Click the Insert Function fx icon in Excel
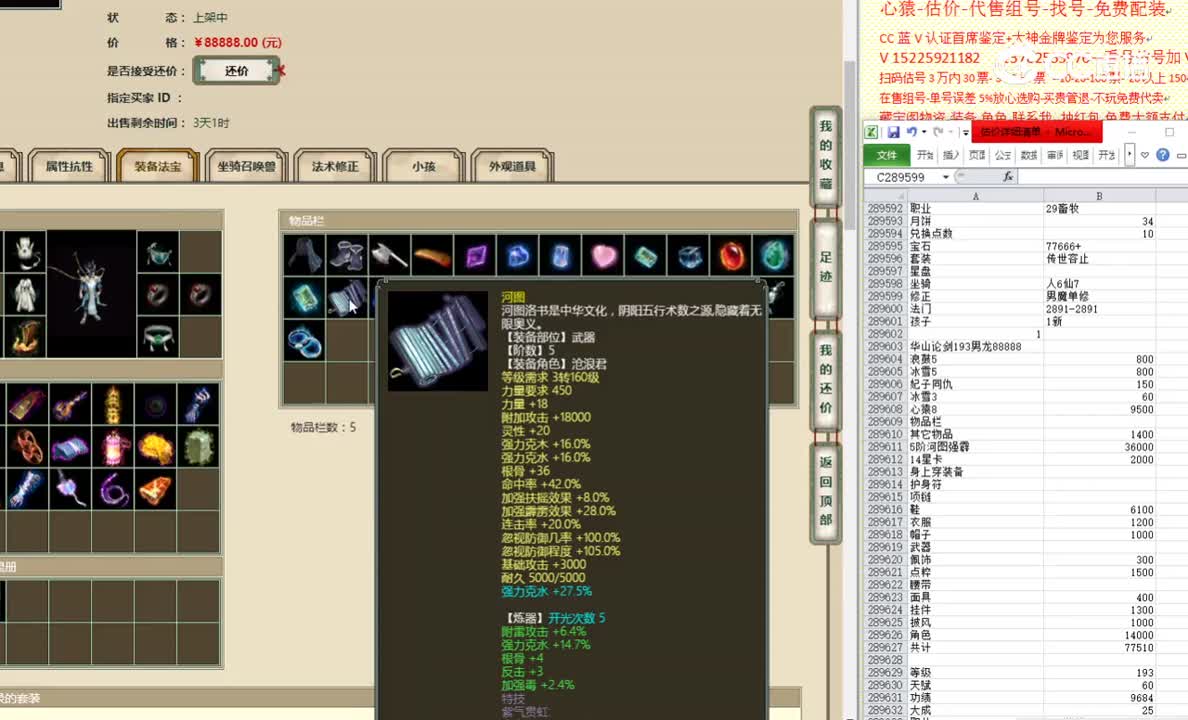This screenshot has height=720, width=1188. point(1009,176)
